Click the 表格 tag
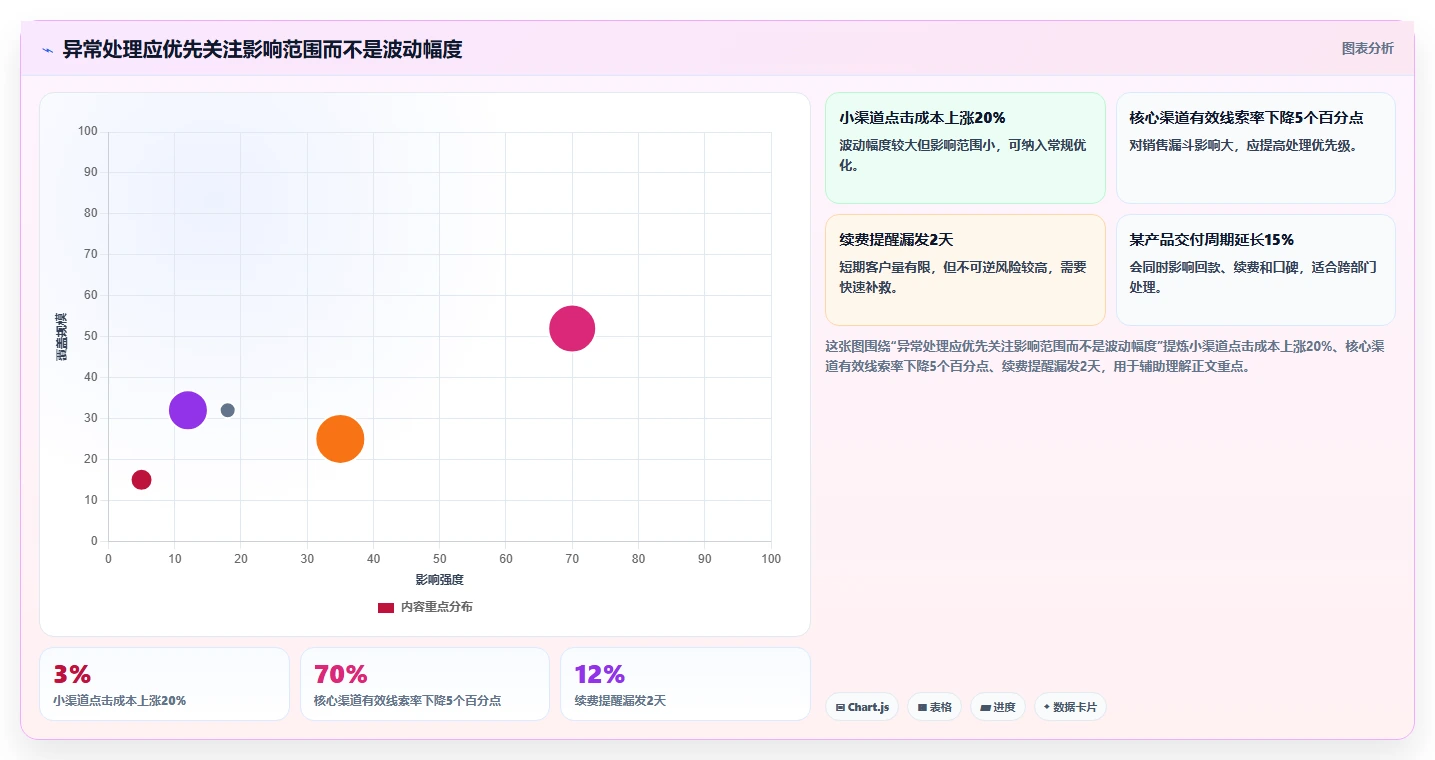The image size is (1435, 760). click(x=934, y=707)
